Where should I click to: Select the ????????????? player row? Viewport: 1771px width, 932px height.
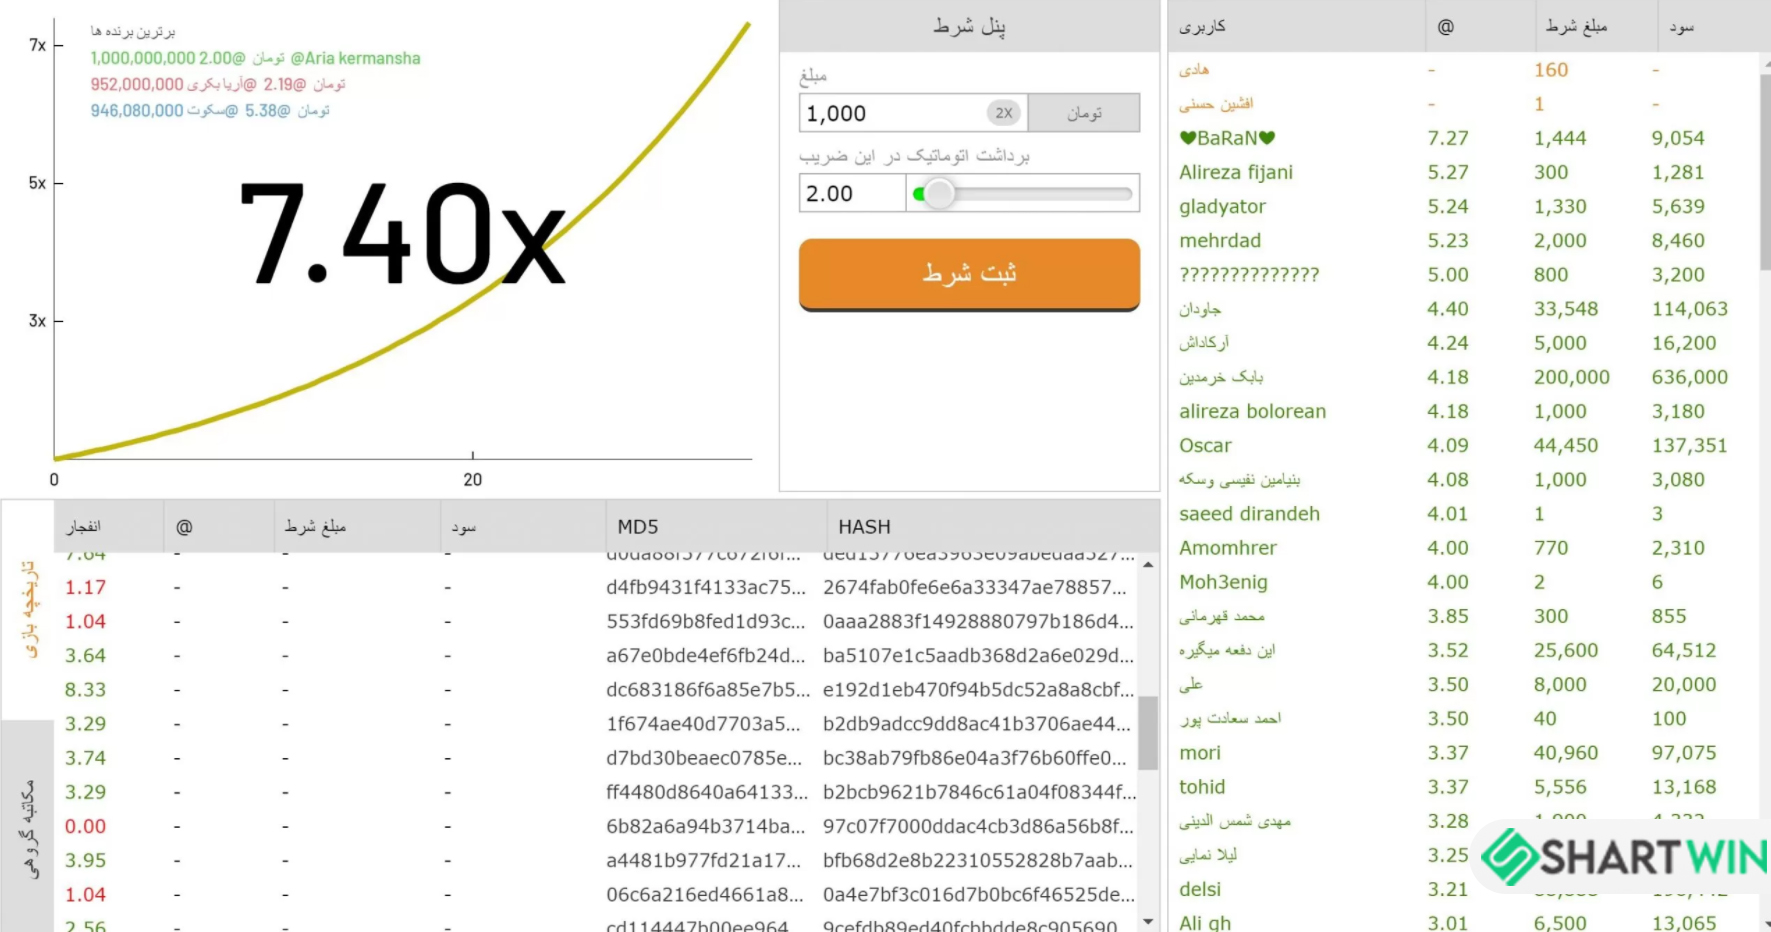click(1249, 274)
